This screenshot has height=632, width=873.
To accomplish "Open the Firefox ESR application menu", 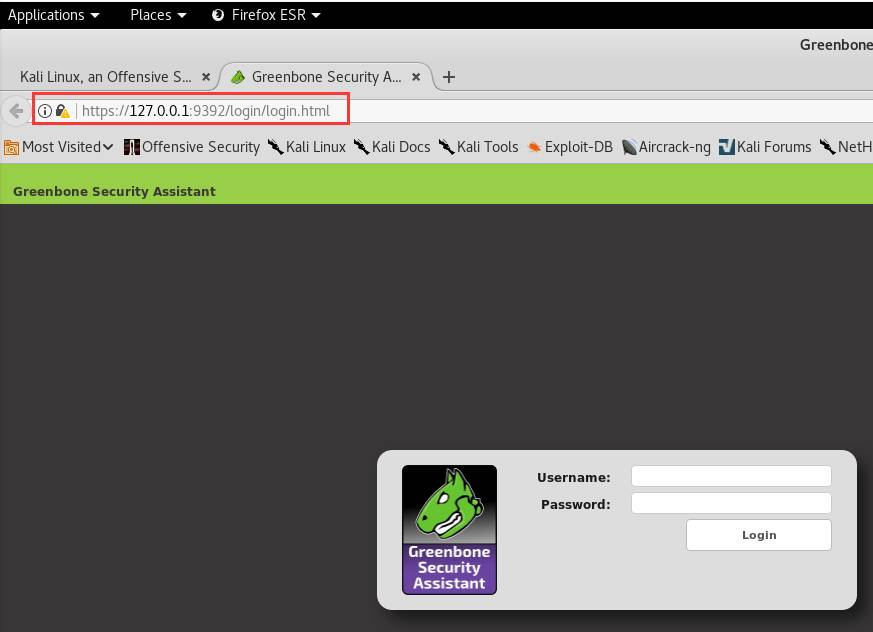I will (x=266, y=15).
